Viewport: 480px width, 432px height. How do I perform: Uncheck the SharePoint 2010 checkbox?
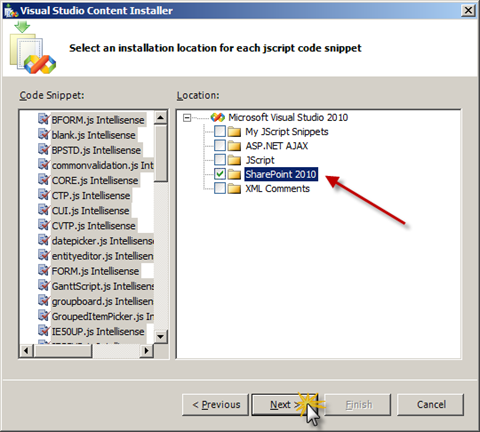[x=220, y=174]
